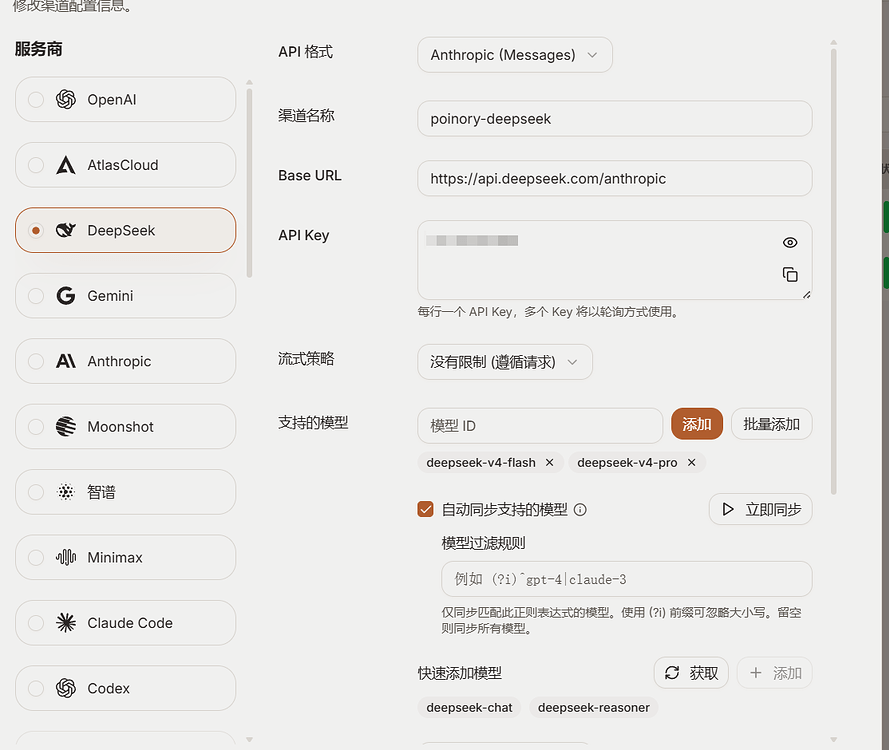Add deepseek-reasoner quick model tag

(594, 707)
